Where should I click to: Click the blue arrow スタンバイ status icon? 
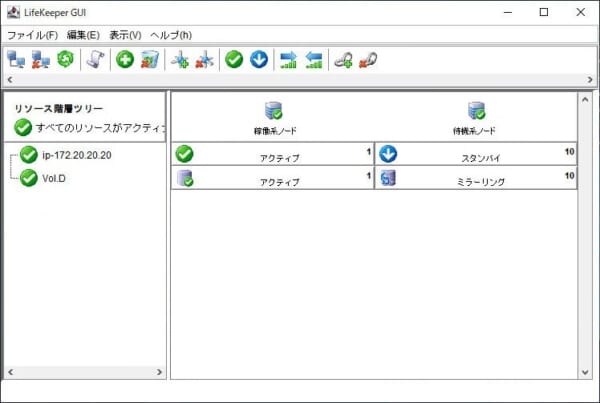point(388,154)
